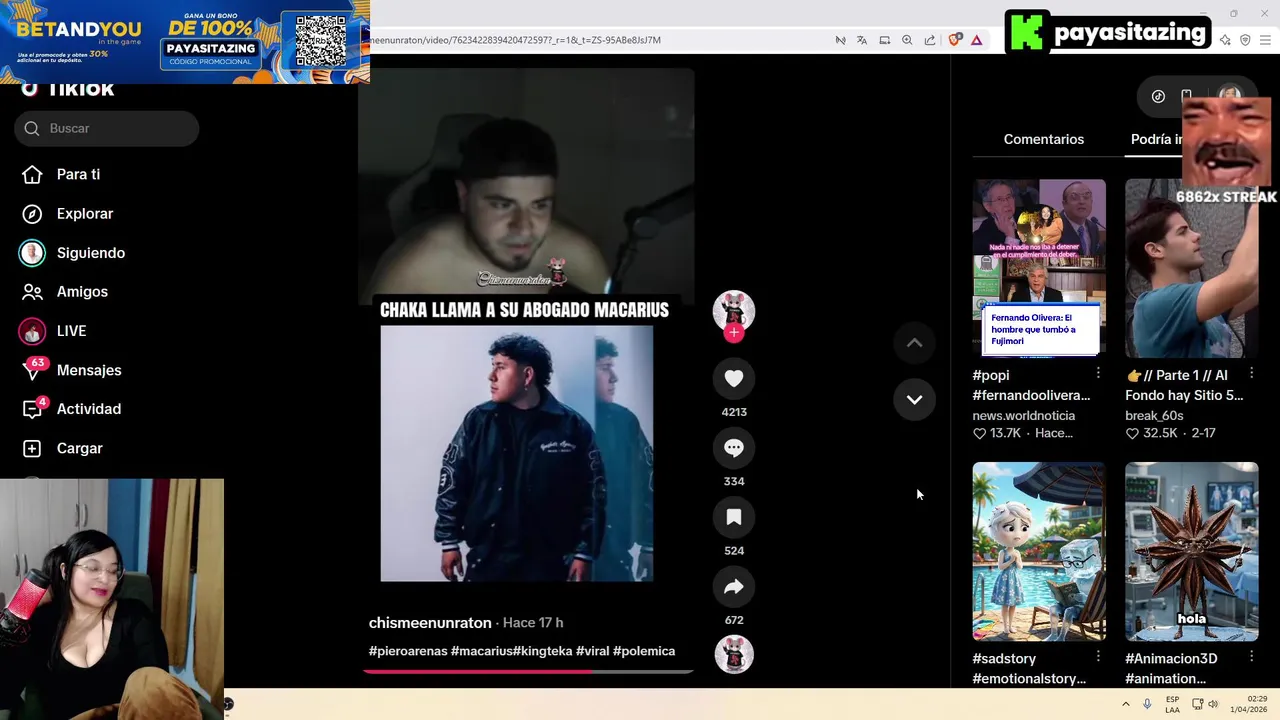The image size is (1280, 720).
Task: Switch to the Podría interesarte tab
Action: pos(1156,139)
